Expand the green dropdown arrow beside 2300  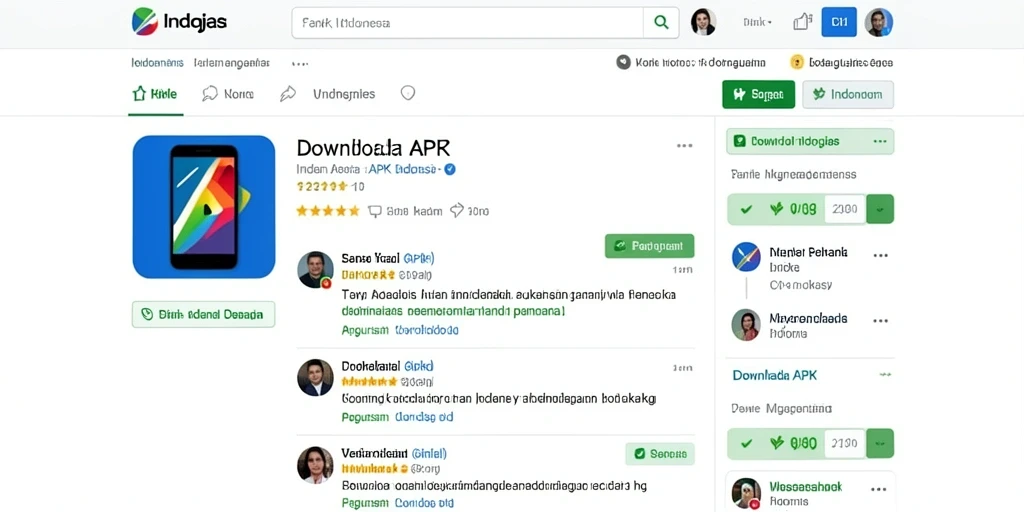click(x=880, y=209)
